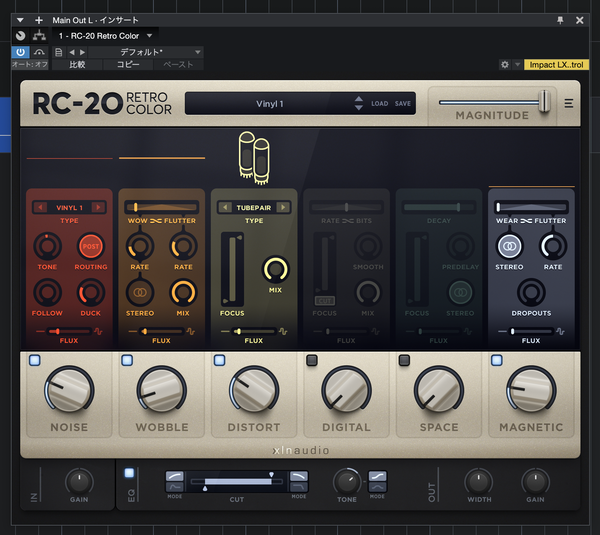This screenshot has width=600, height=535.
Task: Select the high cut upper MODE icon
Action: pyautogui.click(x=298, y=476)
